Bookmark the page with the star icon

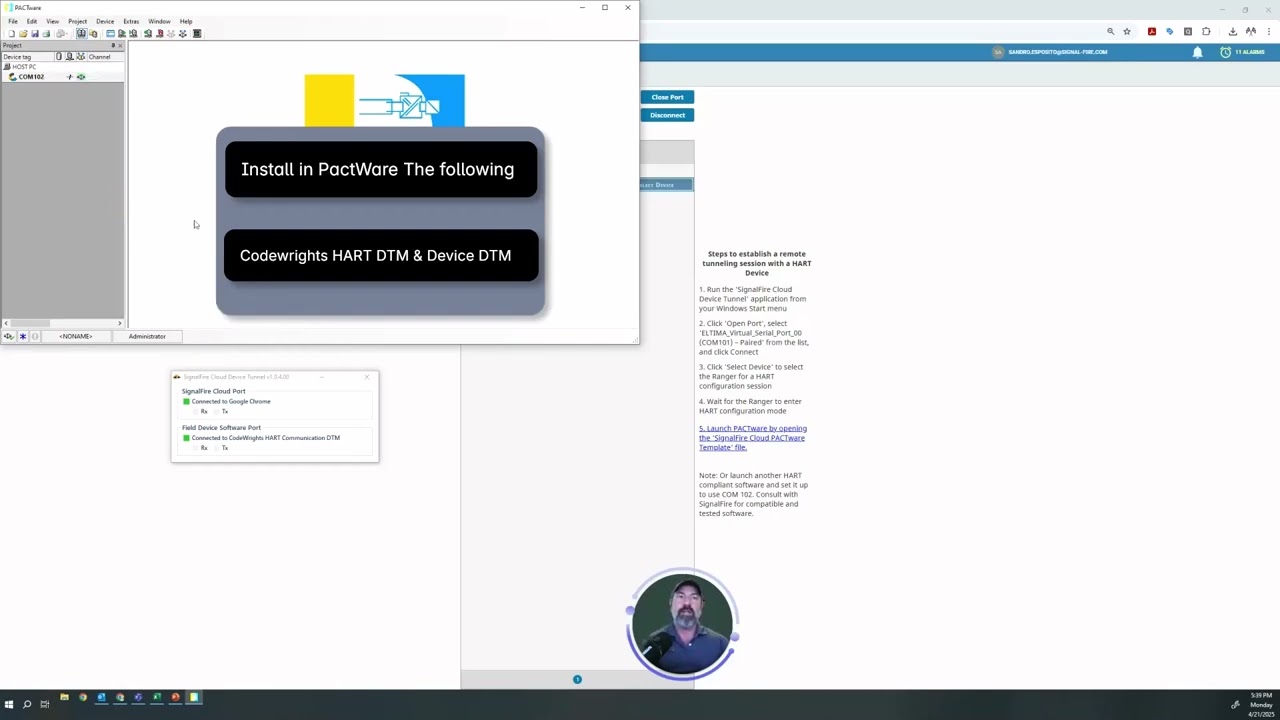1127,32
